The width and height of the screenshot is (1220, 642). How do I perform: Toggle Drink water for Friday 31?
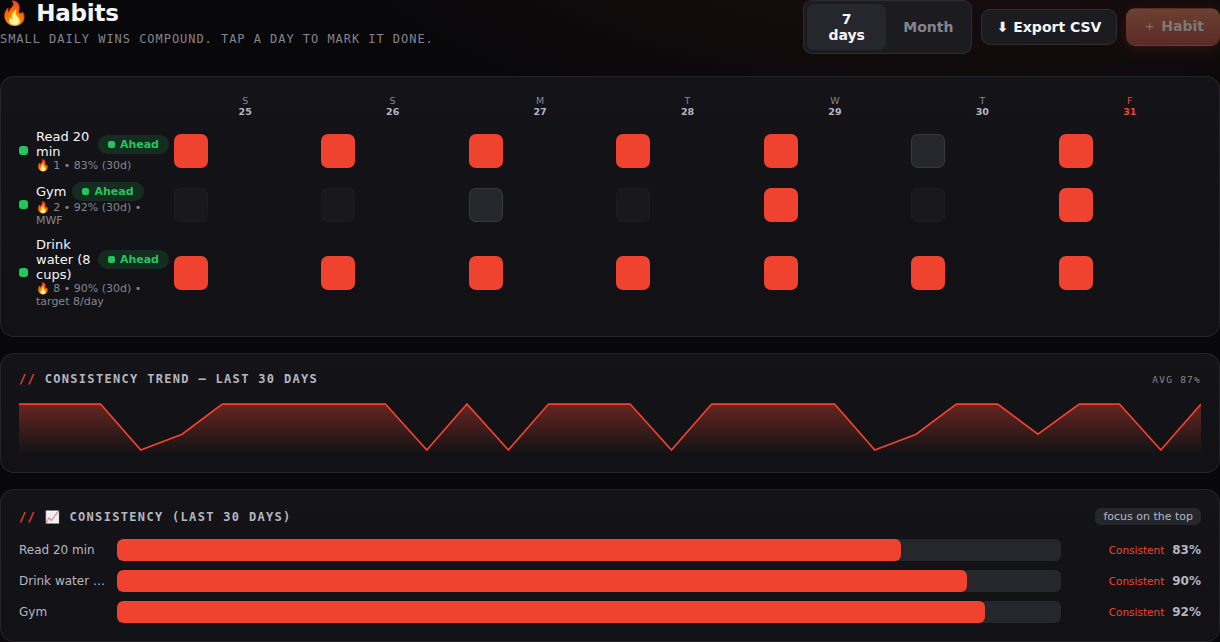pos(1076,273)
